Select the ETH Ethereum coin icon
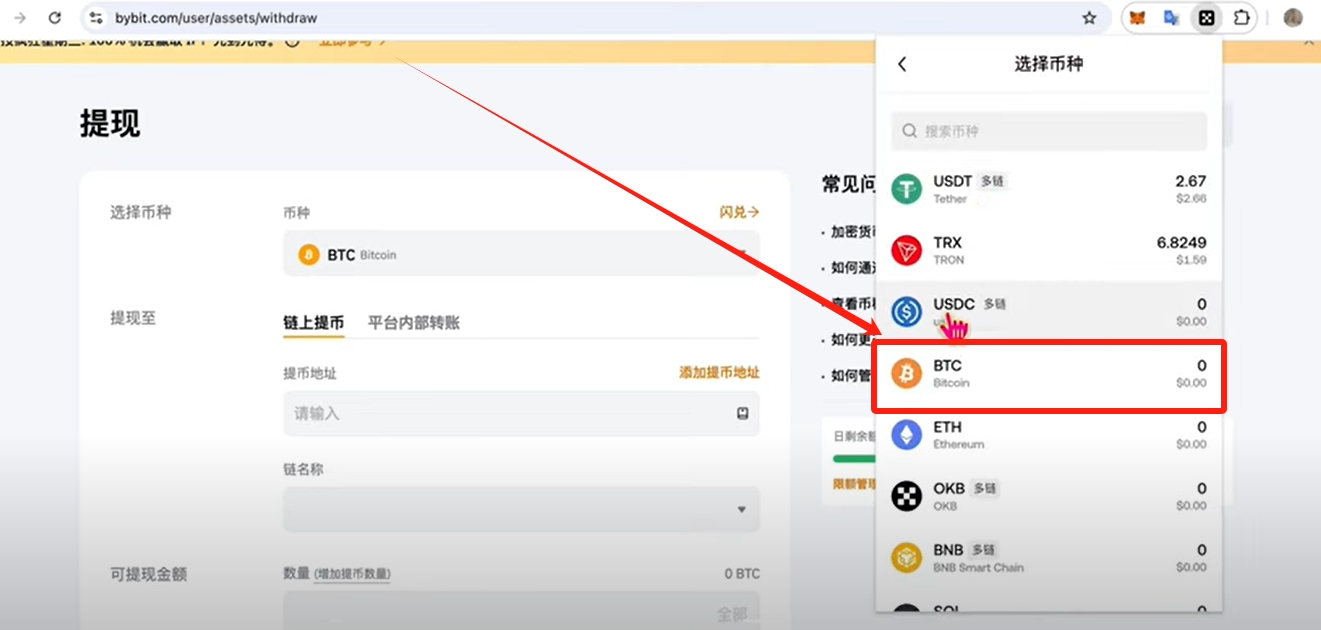This screenshot has height=630, width=1321. tap(907, 435)
